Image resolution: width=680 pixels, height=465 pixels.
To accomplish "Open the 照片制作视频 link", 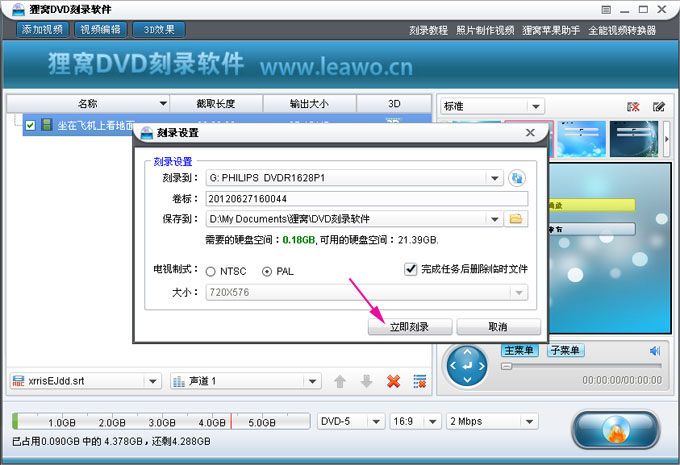I will pos(485,30).
